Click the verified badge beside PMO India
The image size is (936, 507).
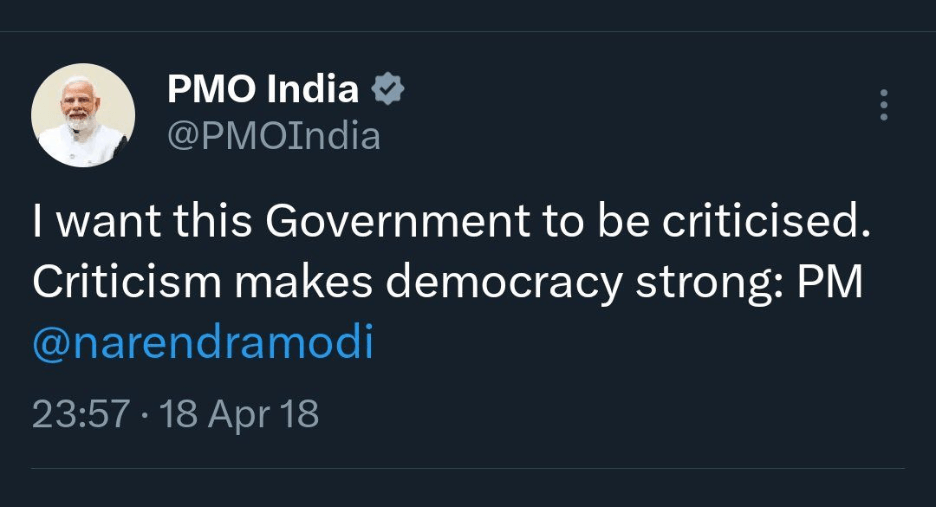click(388, 91)
